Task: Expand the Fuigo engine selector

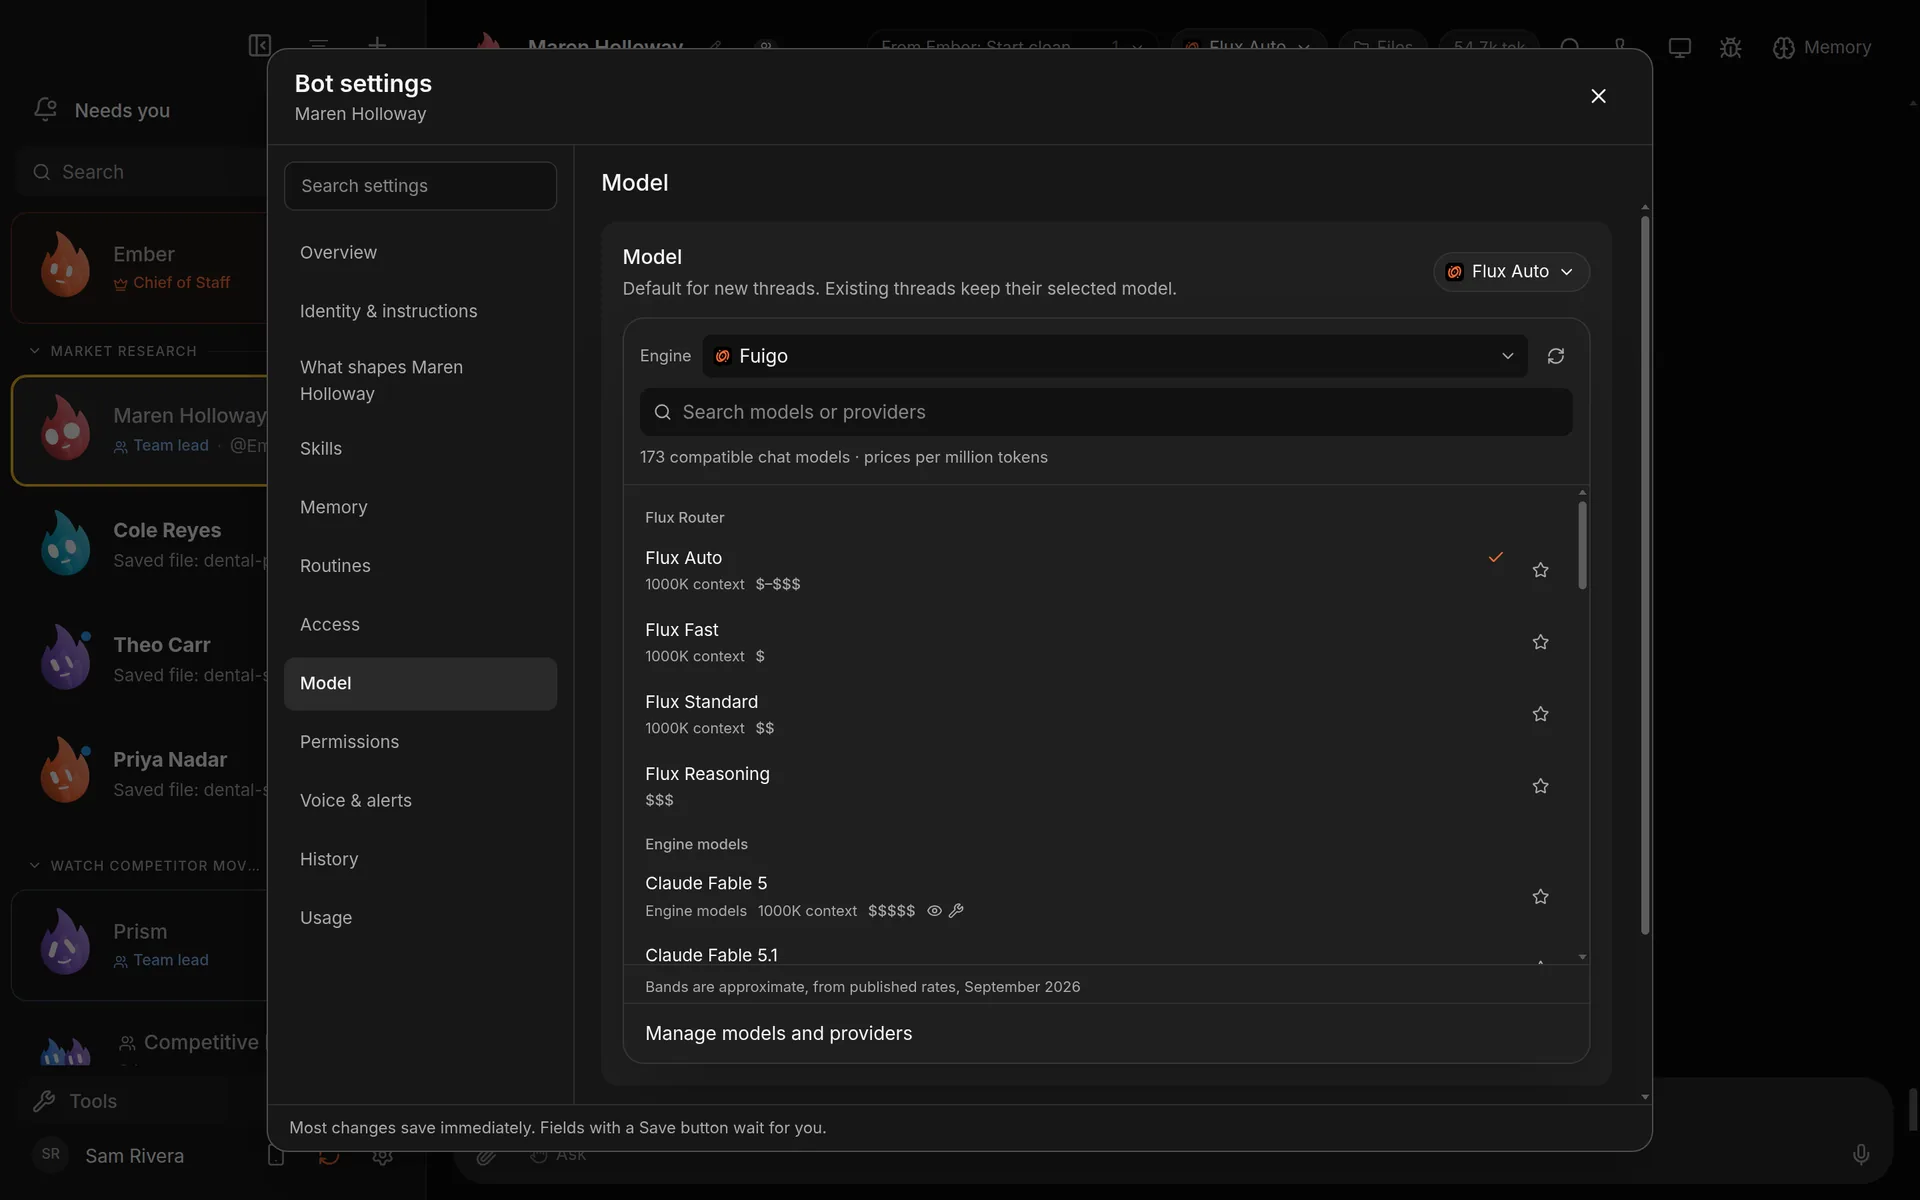Action: [x=1114, y=356]
